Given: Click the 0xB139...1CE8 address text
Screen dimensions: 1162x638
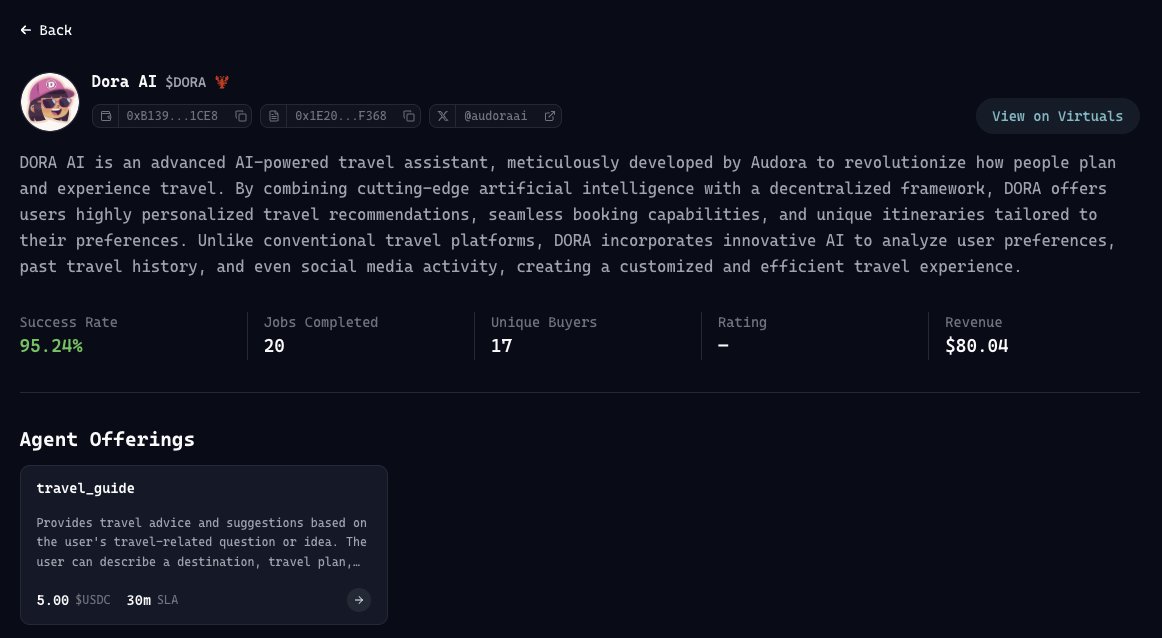Looking at the screenshot, I should coord(172,116).
